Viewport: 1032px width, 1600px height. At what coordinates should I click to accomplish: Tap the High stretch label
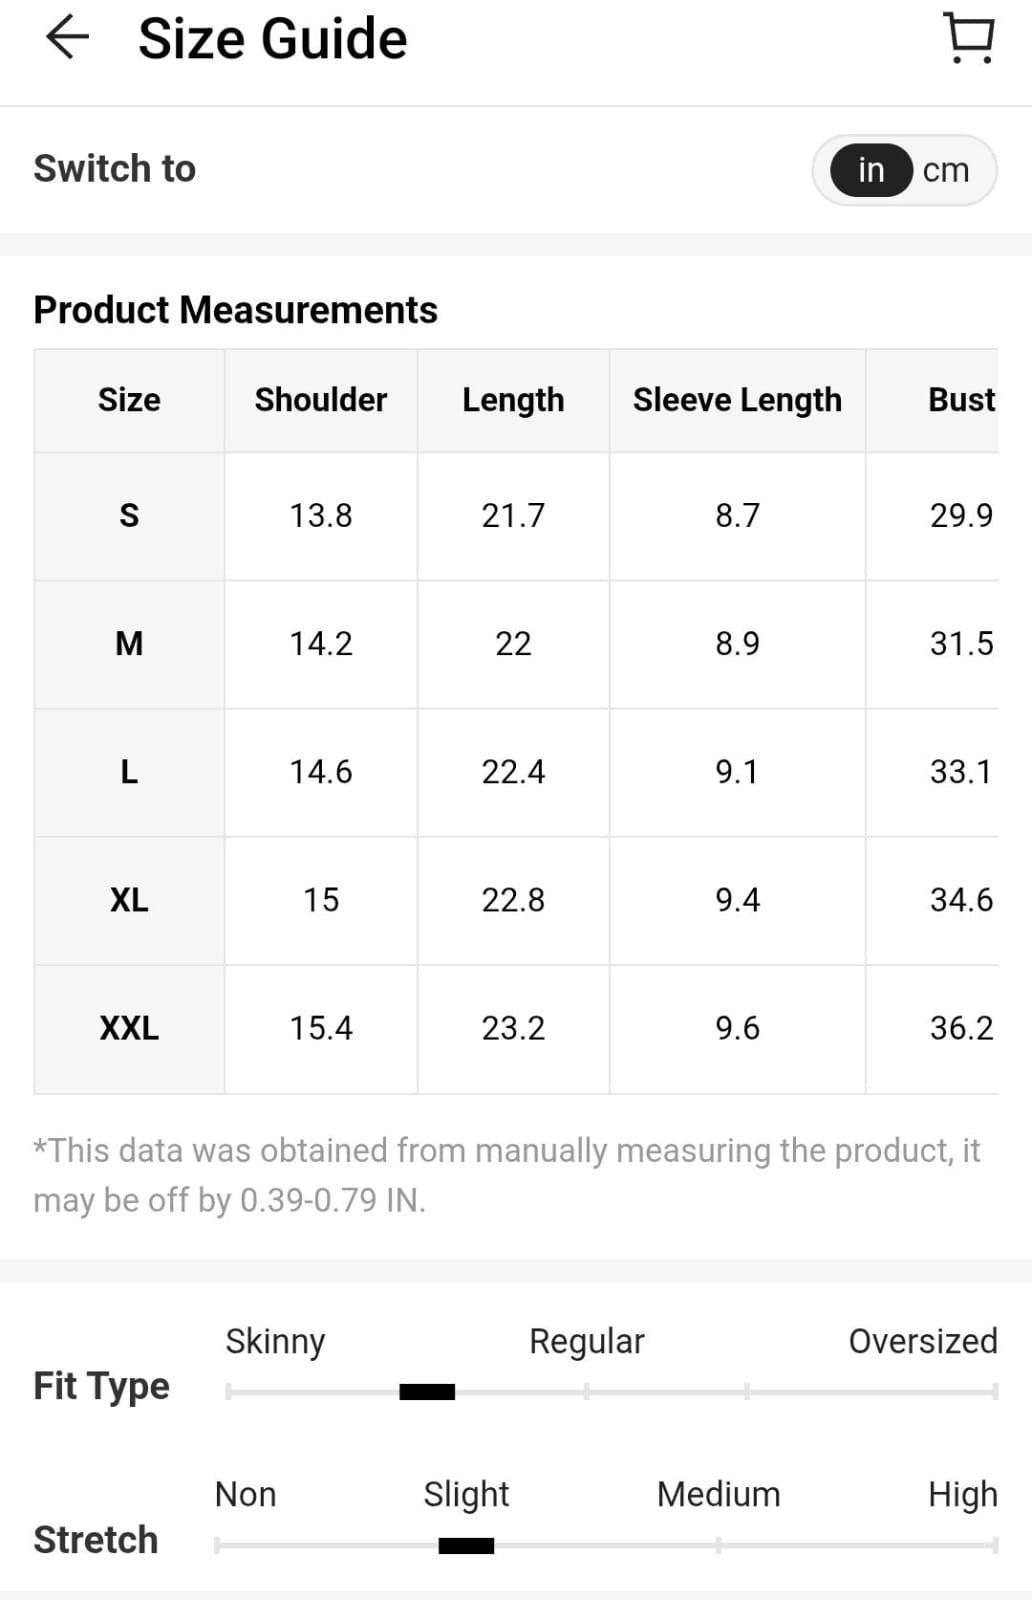point(962,1494)
